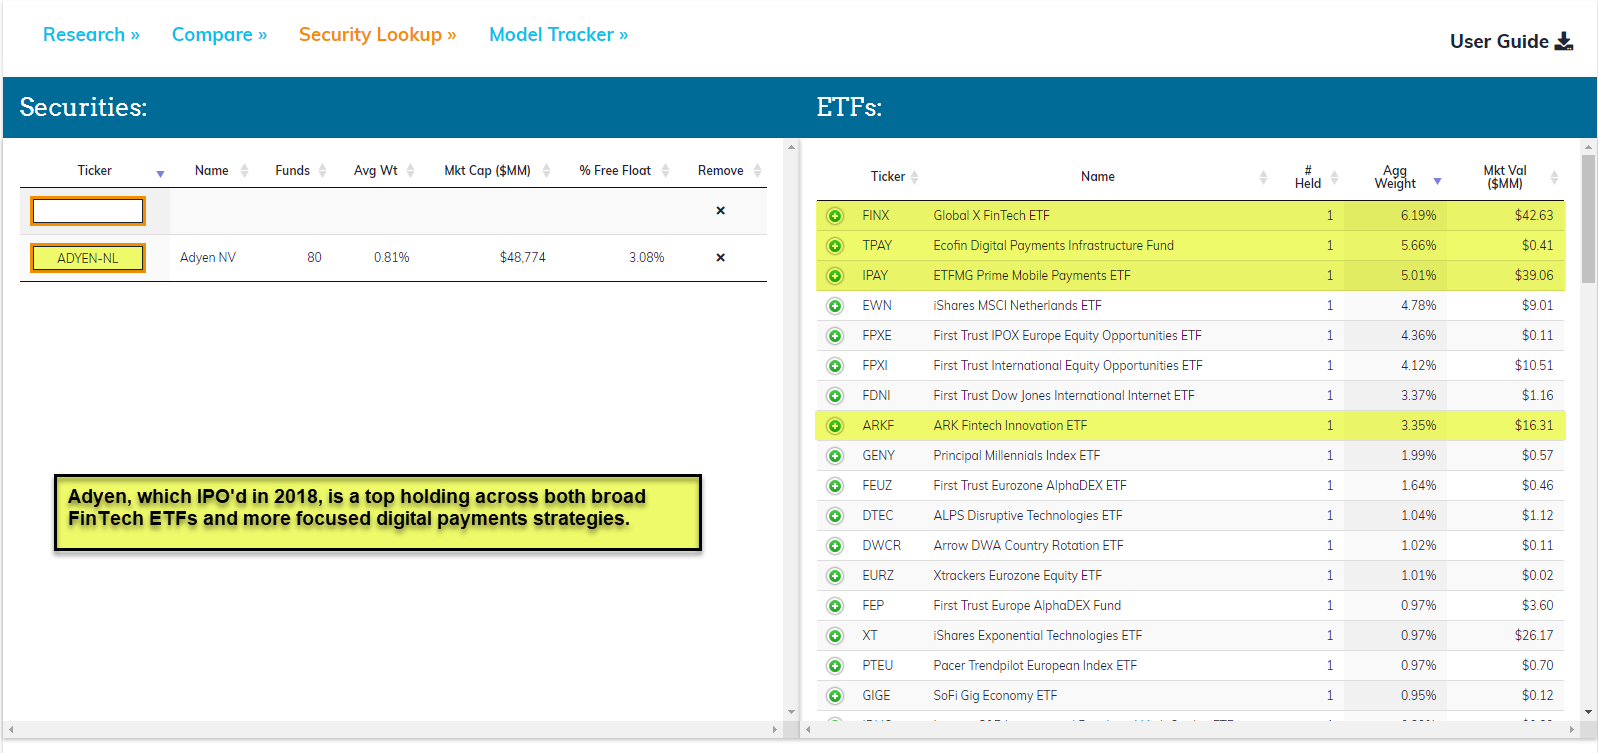Click the plus icon next to XT
The image size is (1598, 753).
coord(835,636)
